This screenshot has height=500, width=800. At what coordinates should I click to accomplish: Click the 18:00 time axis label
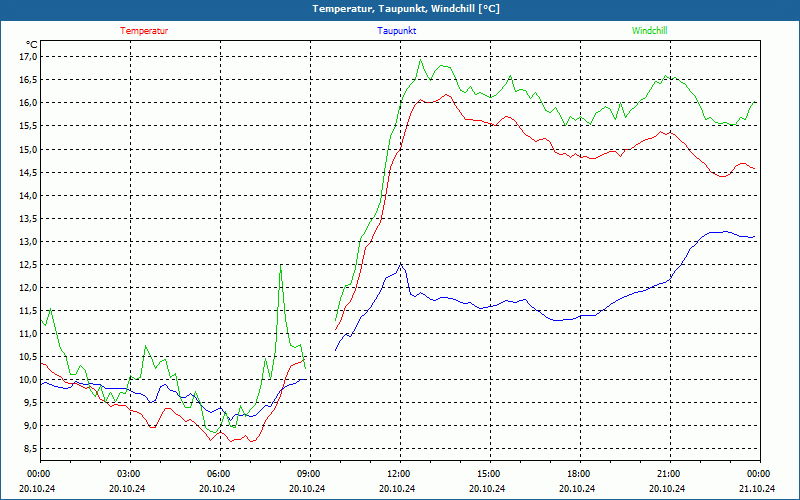tap(578, 474)
